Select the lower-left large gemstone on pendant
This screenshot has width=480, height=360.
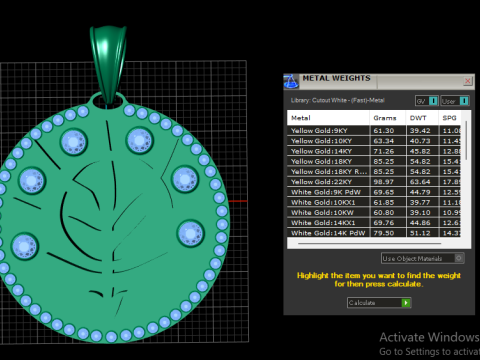click(x=25, y=246)
